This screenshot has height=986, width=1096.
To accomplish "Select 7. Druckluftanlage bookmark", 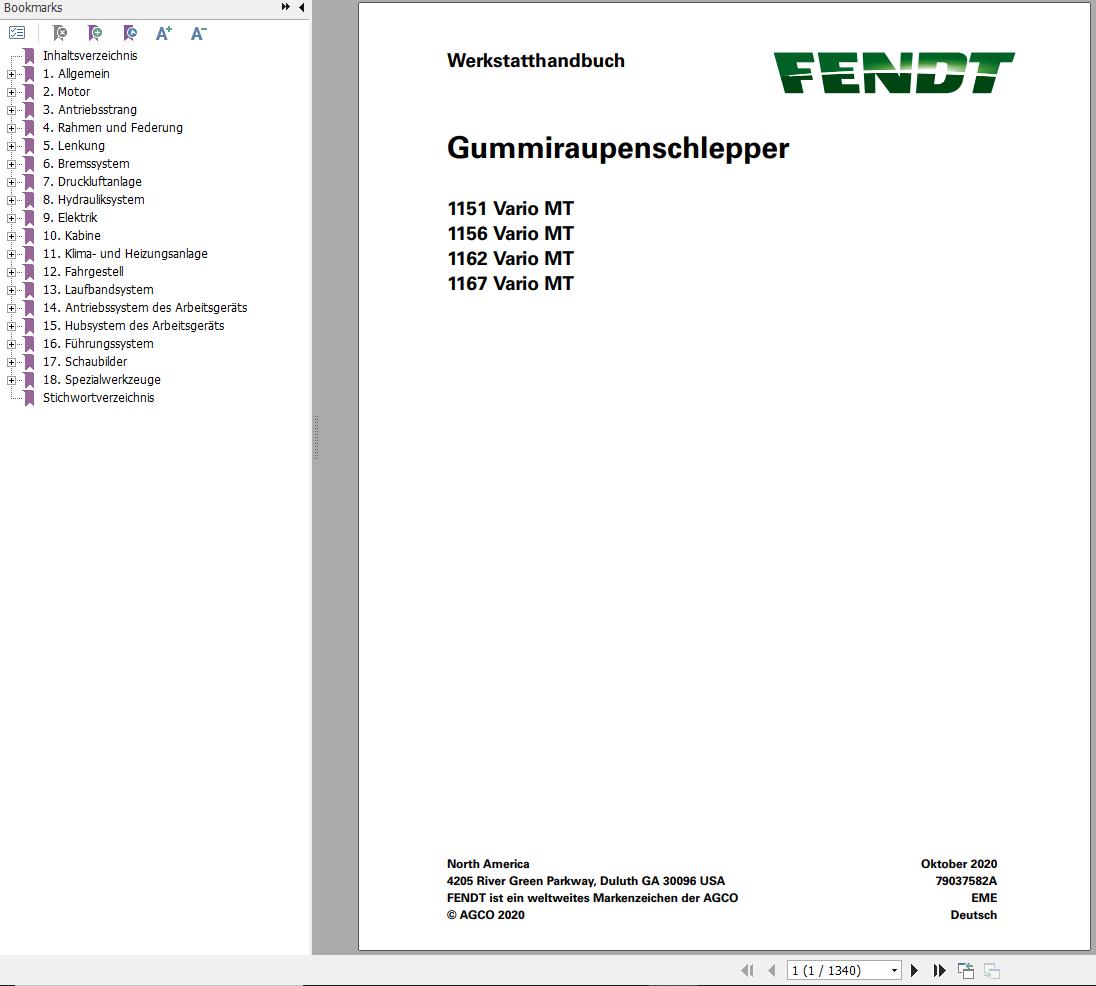I will 92,182.
